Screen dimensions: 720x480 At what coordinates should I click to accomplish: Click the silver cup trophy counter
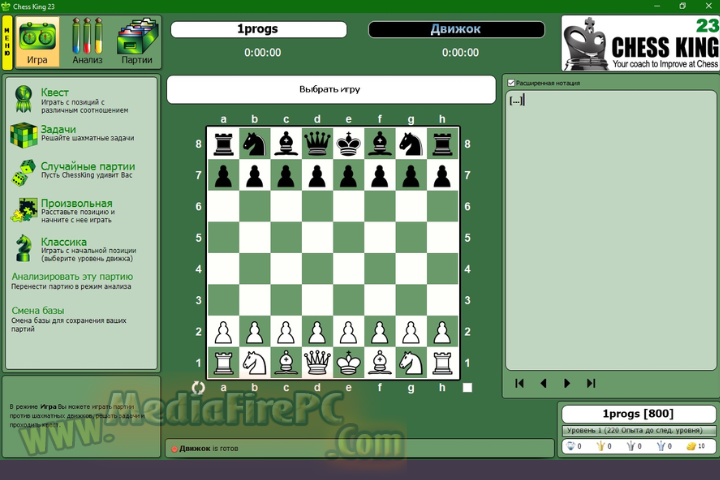pos(630,446)
